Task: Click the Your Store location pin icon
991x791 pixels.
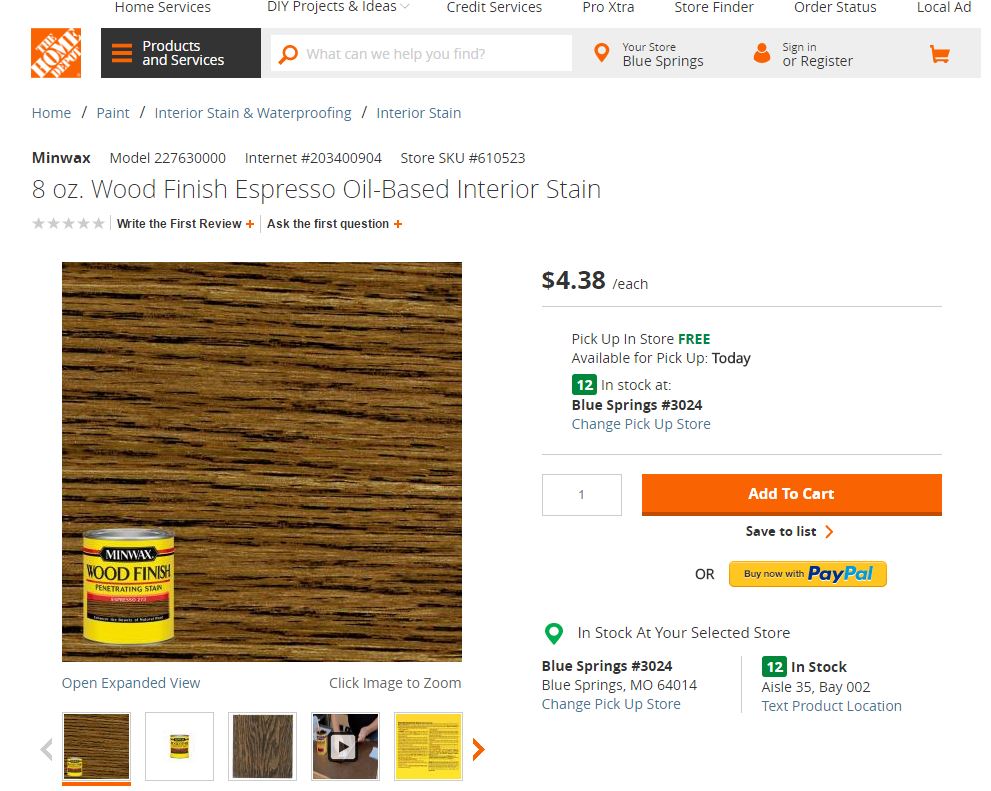Action: (x=602, y=53)
